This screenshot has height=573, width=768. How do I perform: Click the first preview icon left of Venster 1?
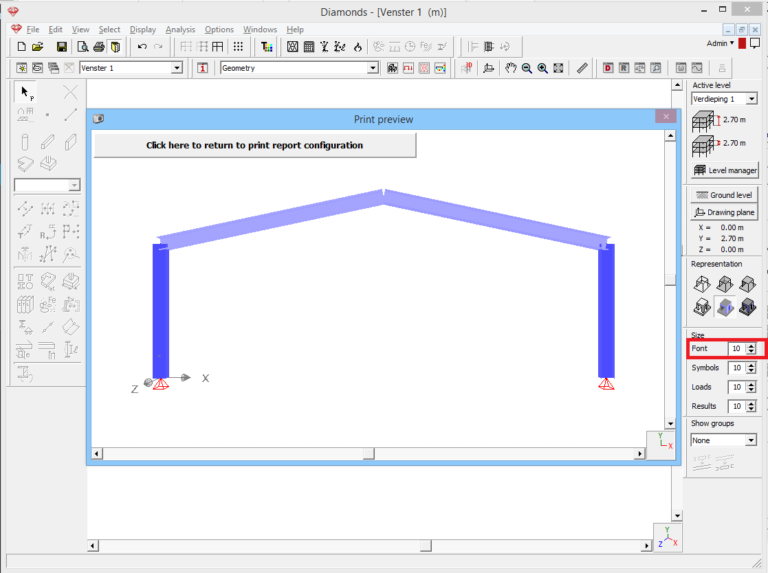pyautogui.click(x=22, y=68)
